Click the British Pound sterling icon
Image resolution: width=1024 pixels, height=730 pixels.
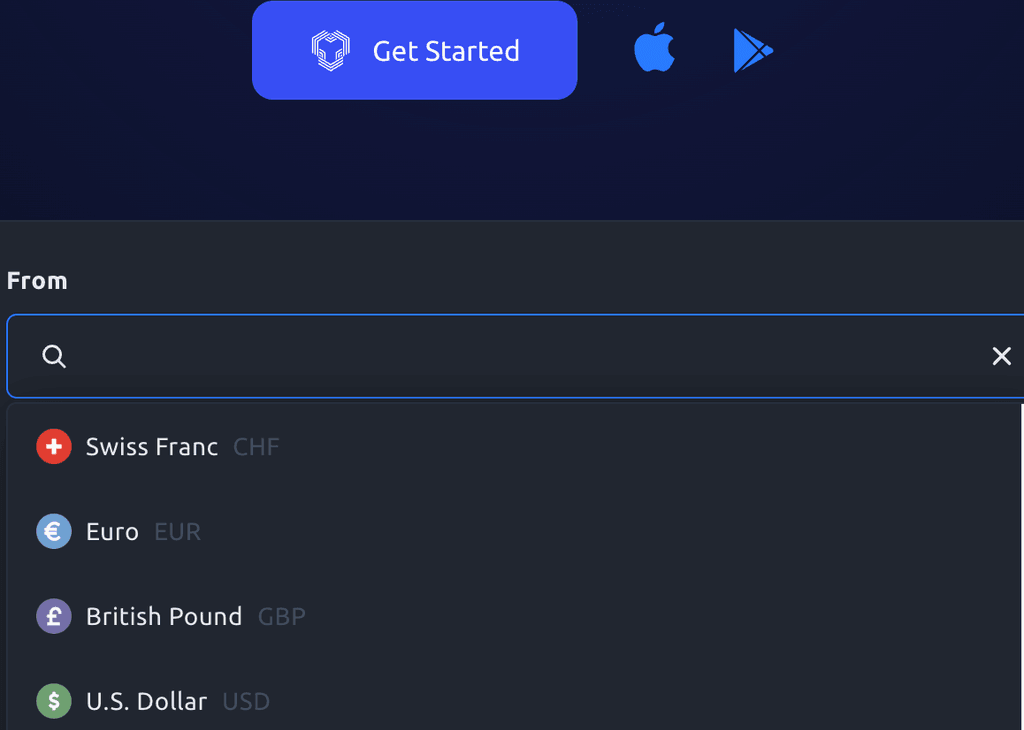tap(53, 616)
